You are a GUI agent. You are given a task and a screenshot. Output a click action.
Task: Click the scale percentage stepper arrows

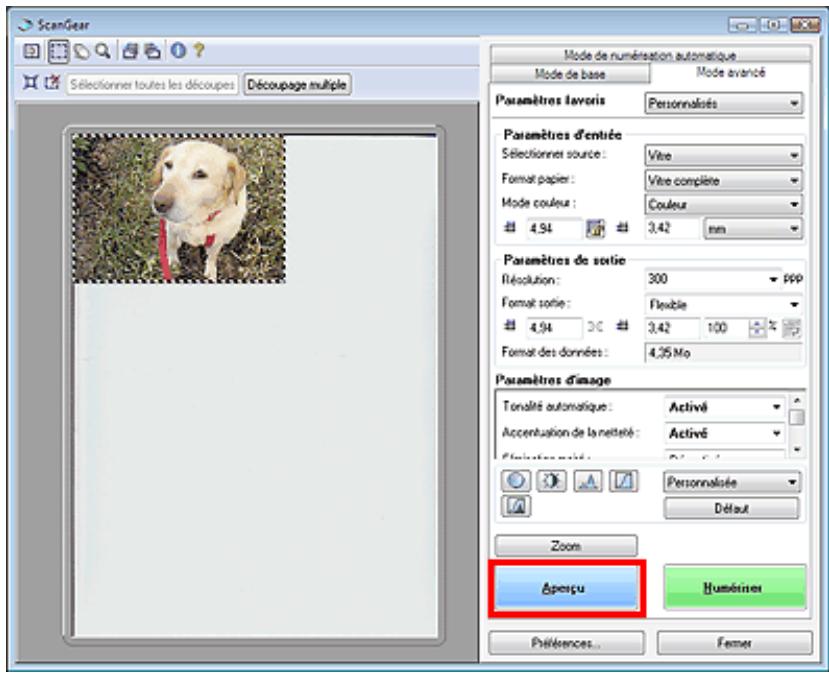pyautogui.click(x=757, y=328)
